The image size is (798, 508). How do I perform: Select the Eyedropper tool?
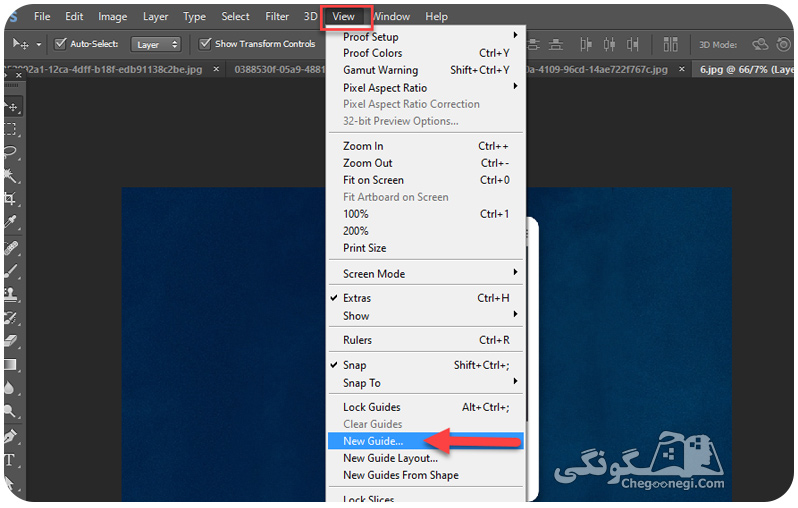10,221
